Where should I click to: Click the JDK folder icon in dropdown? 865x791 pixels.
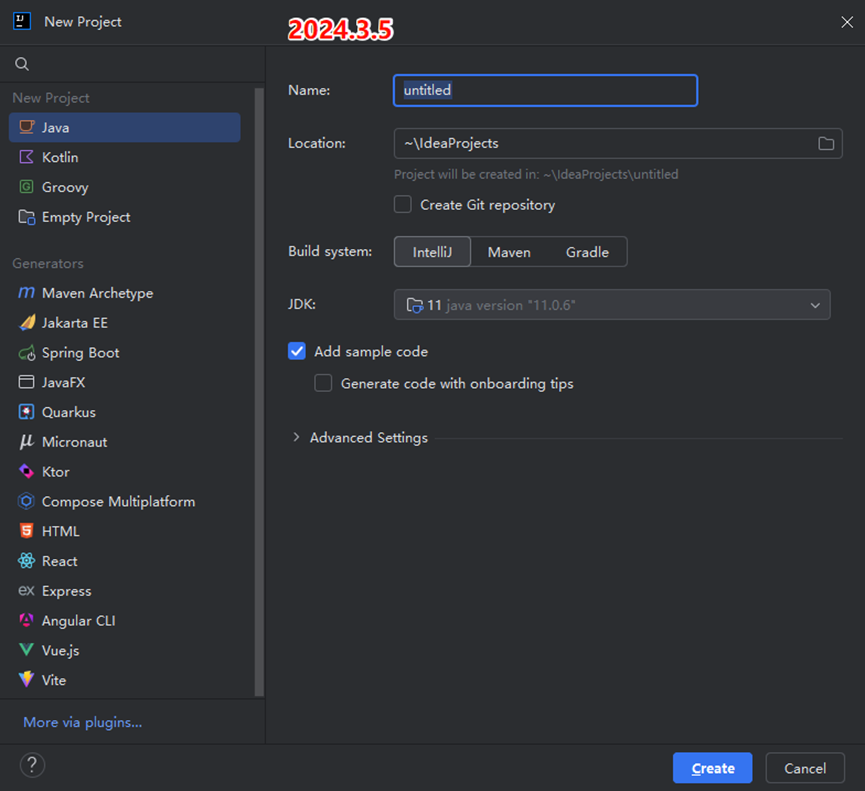pos(414,305)
